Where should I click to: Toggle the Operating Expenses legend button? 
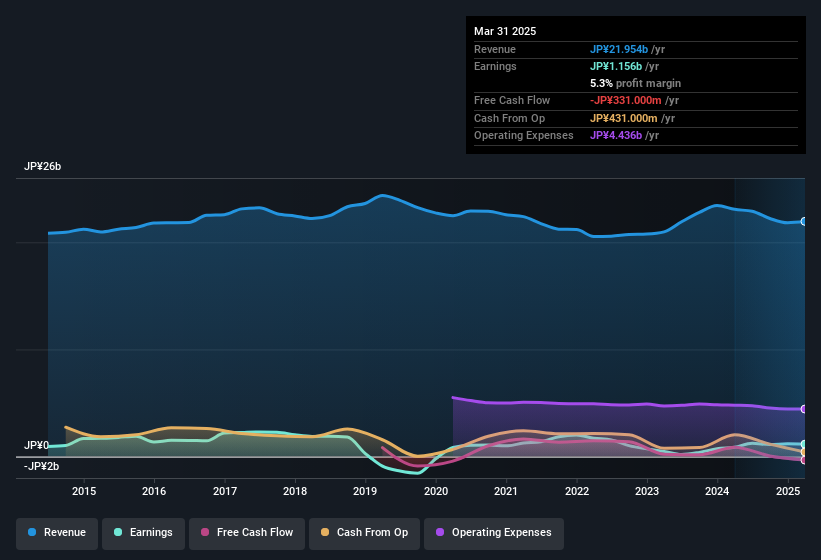pos(494,533)
